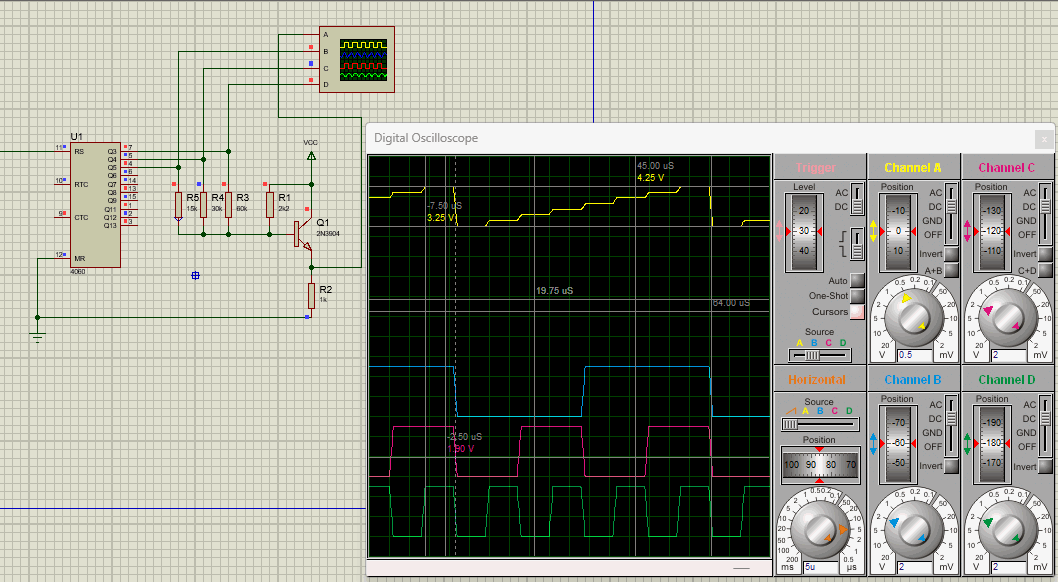Toggle Invert on Channel A
This screenshot has height=582, width=1058.
pos(951,254)
